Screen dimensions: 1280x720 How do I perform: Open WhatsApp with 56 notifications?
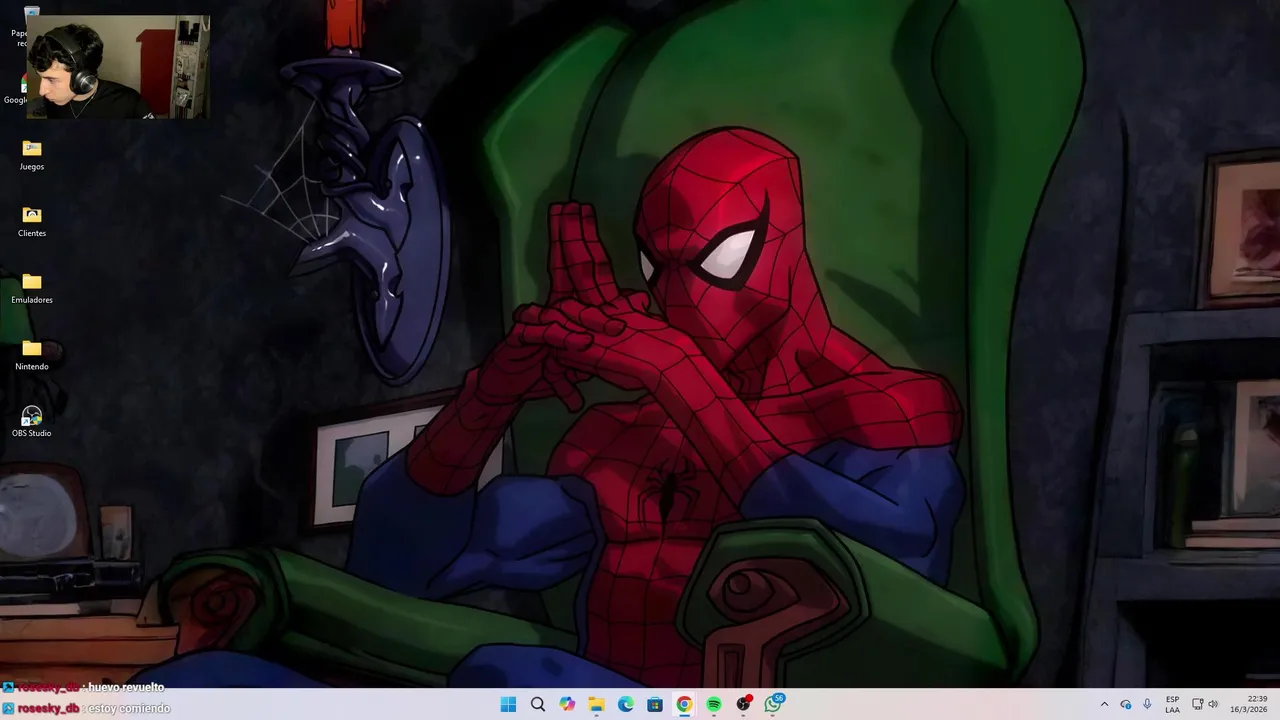pos(773,704)
